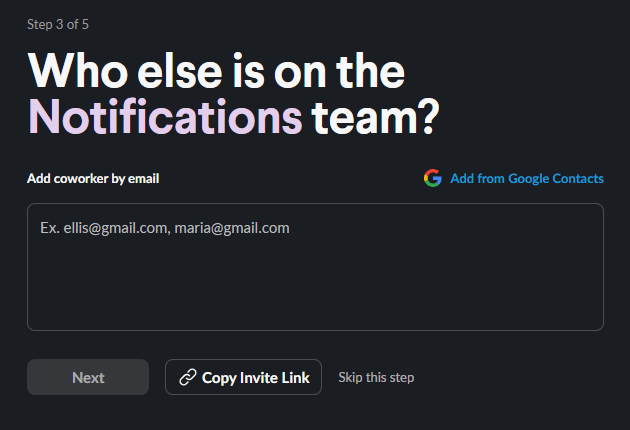Click the right edge of the email text area

coord(594,267)
